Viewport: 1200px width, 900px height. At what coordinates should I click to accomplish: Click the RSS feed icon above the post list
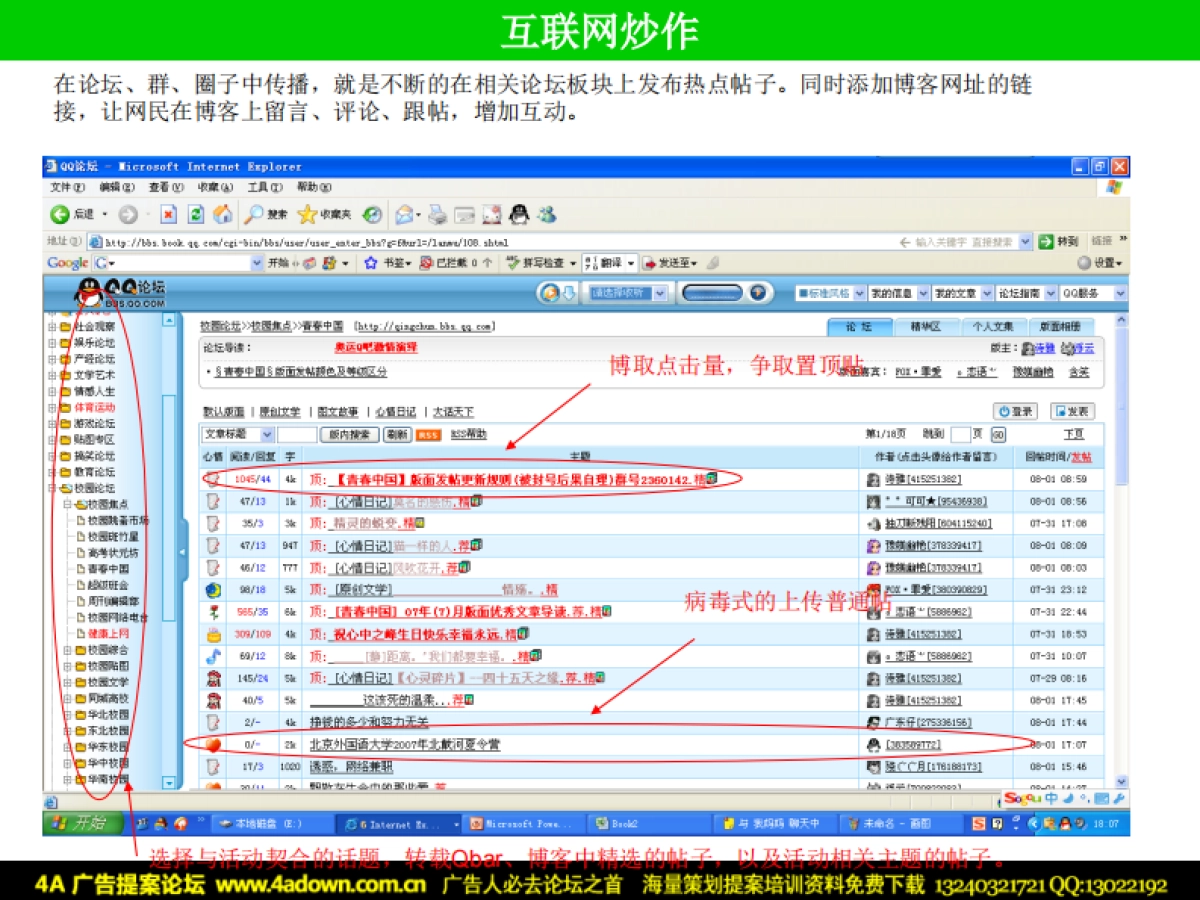click(427, 434)
